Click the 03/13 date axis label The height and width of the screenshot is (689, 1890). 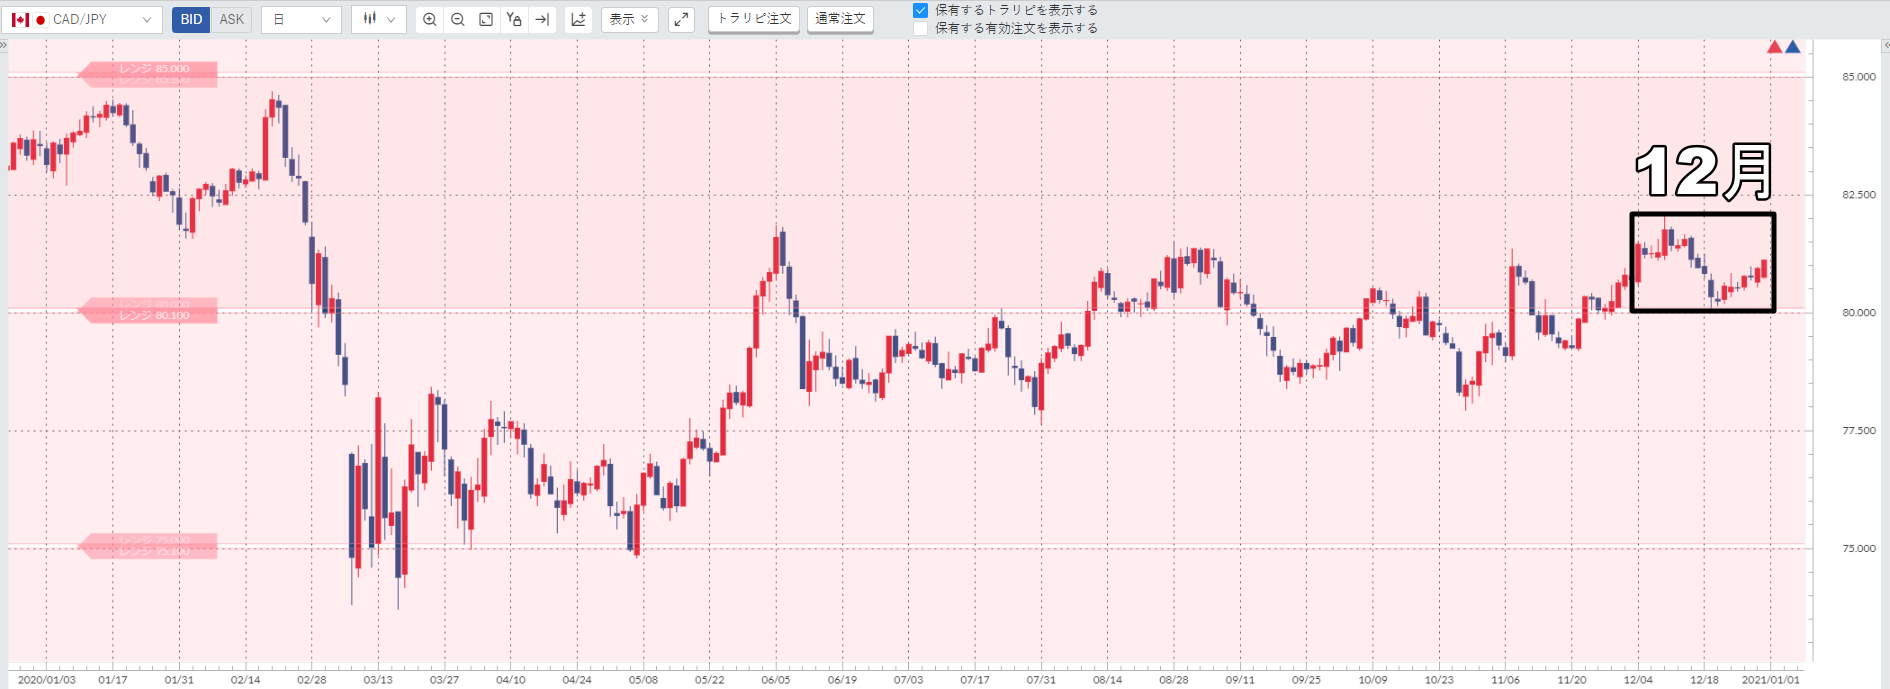pyautogui.click(x=378, y=680)
